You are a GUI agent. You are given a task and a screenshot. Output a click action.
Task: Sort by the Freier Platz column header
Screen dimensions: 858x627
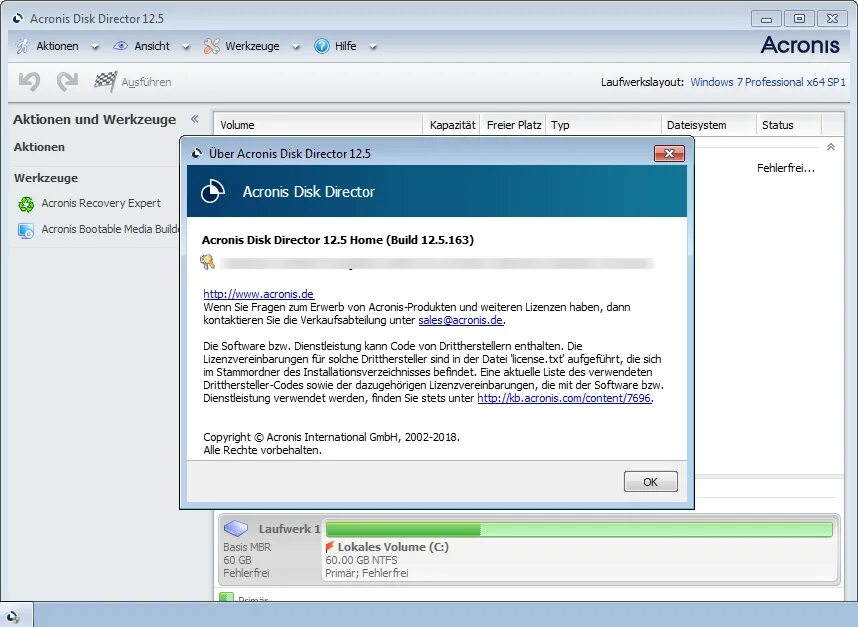click(514, 125)
